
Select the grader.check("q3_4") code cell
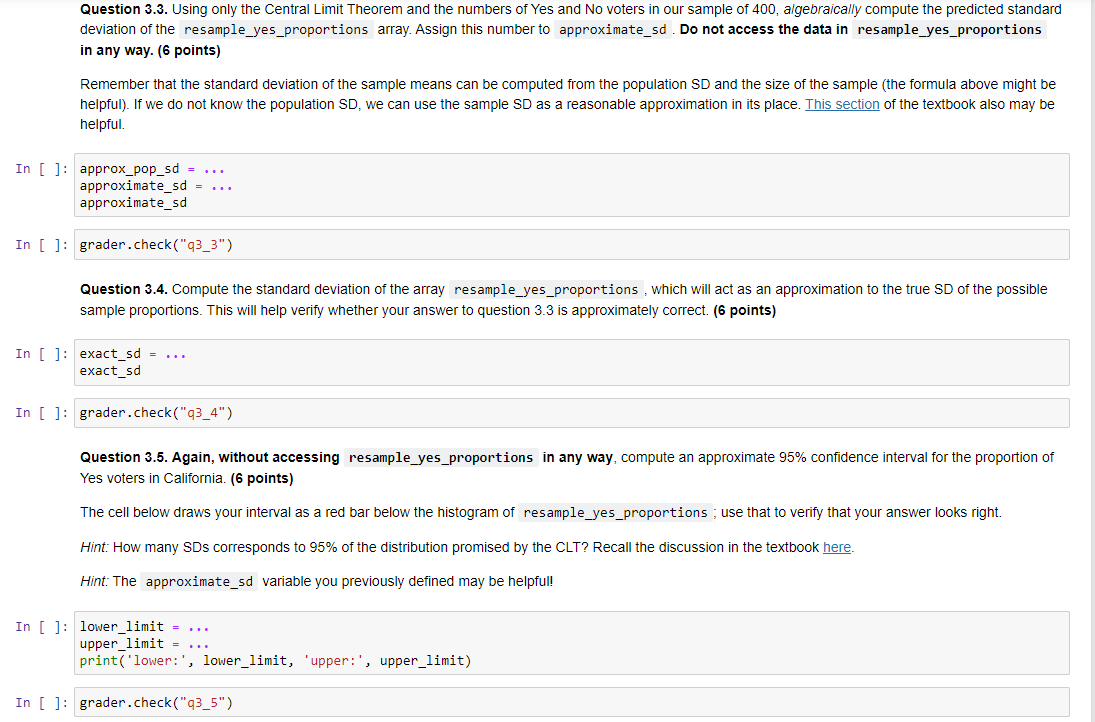(x=571, y=413)
